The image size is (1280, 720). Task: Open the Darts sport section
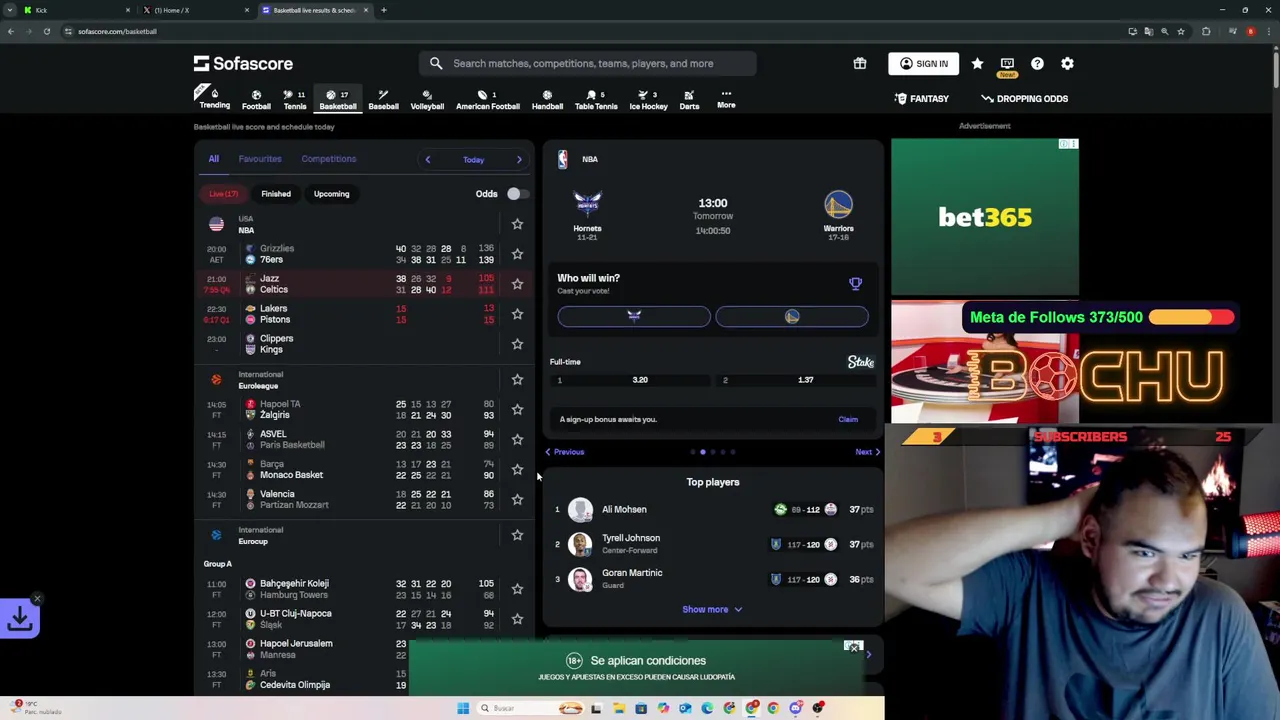click(x=689, y=99)
